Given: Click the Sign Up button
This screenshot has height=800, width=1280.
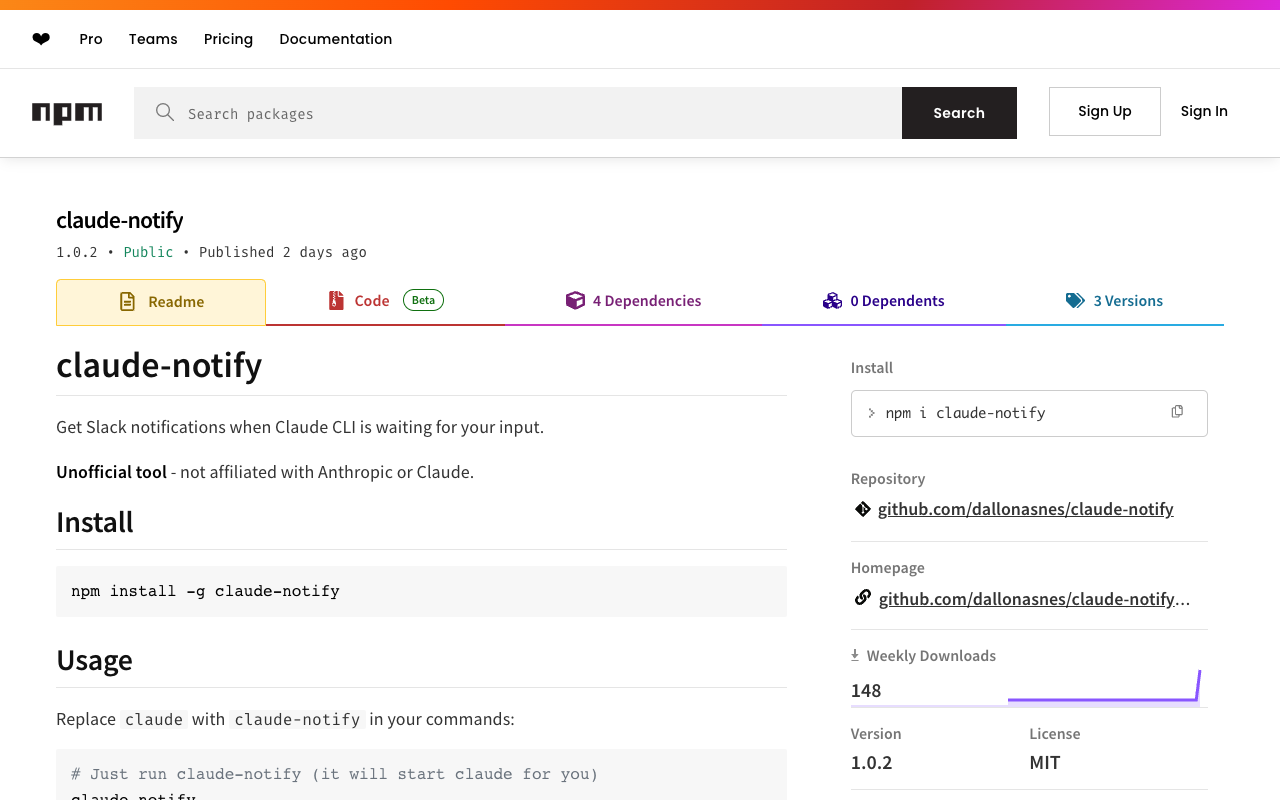Looking at the screenshot, I should (x=1105, y=111).
